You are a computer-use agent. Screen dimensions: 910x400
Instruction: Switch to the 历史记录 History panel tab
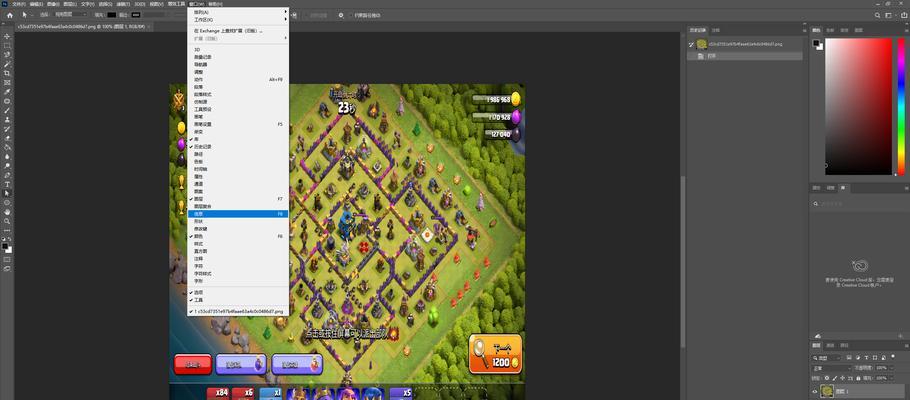click(698, 30)
